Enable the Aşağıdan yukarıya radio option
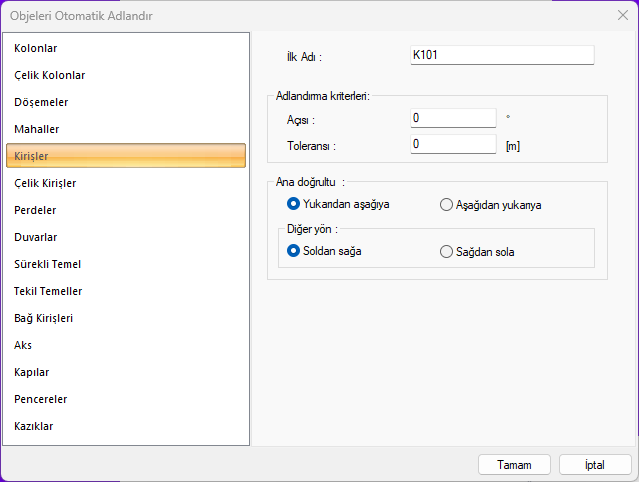Image resolution: width=639 pixels, height=482 pixels. point(447,205)
